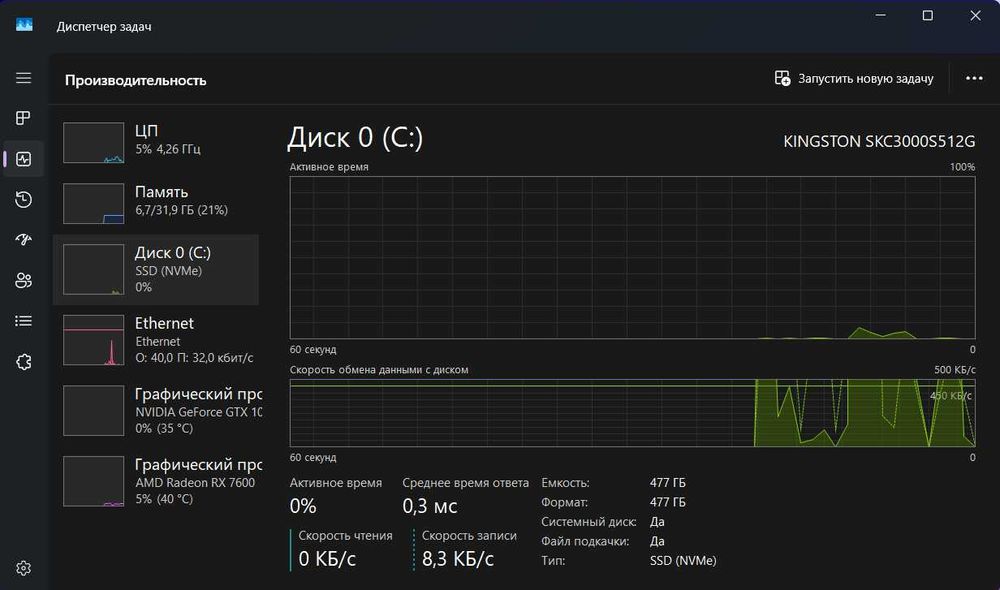Click the "SSD (NVMe)" value next to Тип

click(683, 561)
